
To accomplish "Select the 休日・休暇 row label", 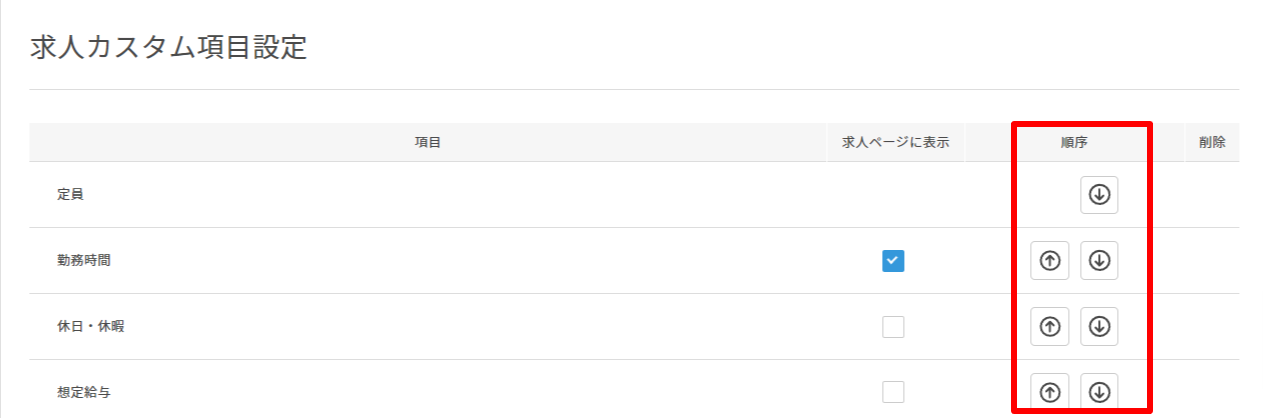I will click(91, 327).
